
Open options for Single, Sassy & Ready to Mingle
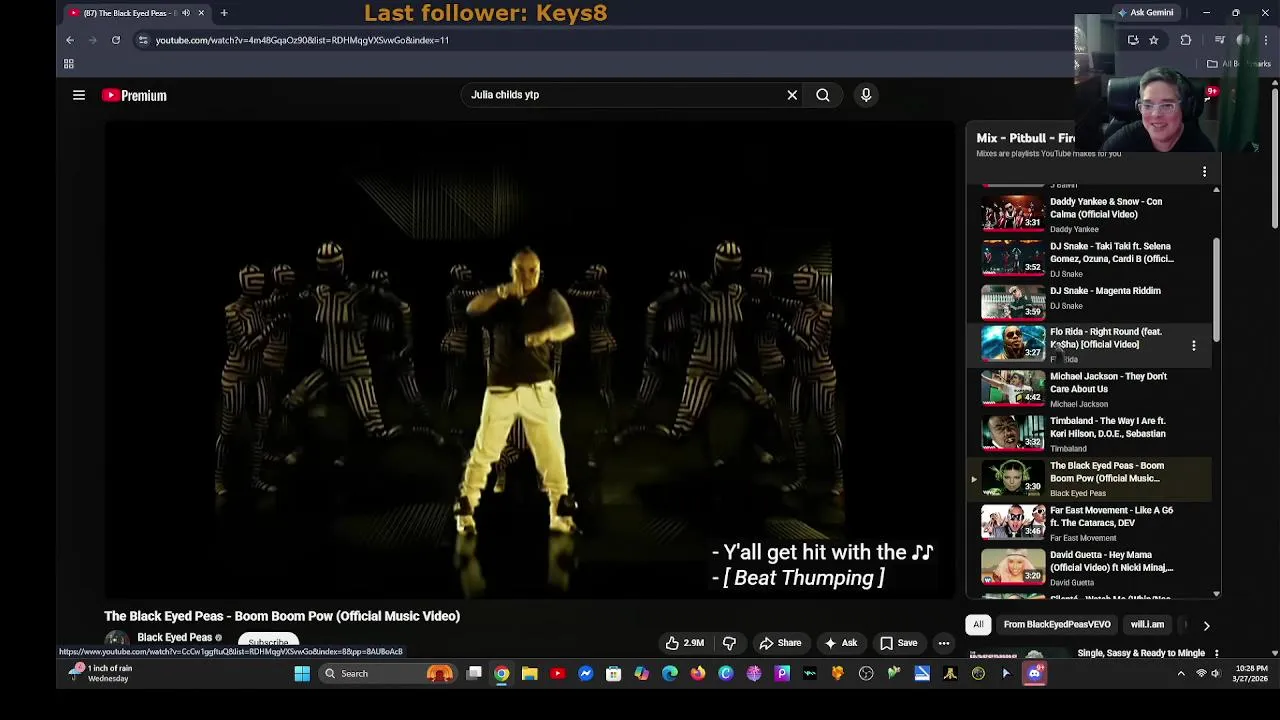[1217, 653]
